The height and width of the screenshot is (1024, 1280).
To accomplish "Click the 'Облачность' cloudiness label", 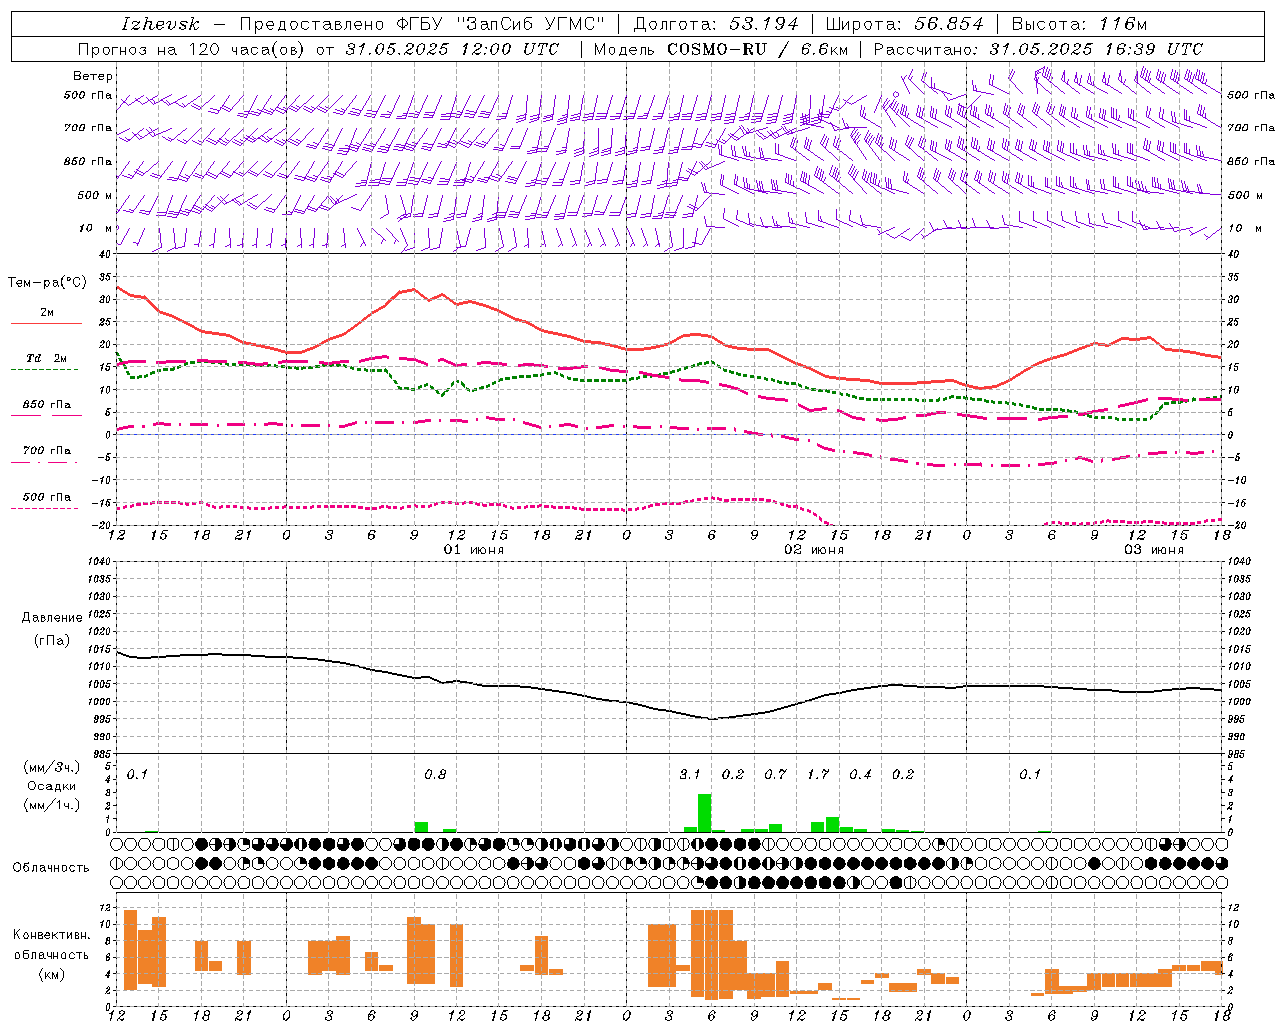I will pyautogui.click(x=51, y=868).
